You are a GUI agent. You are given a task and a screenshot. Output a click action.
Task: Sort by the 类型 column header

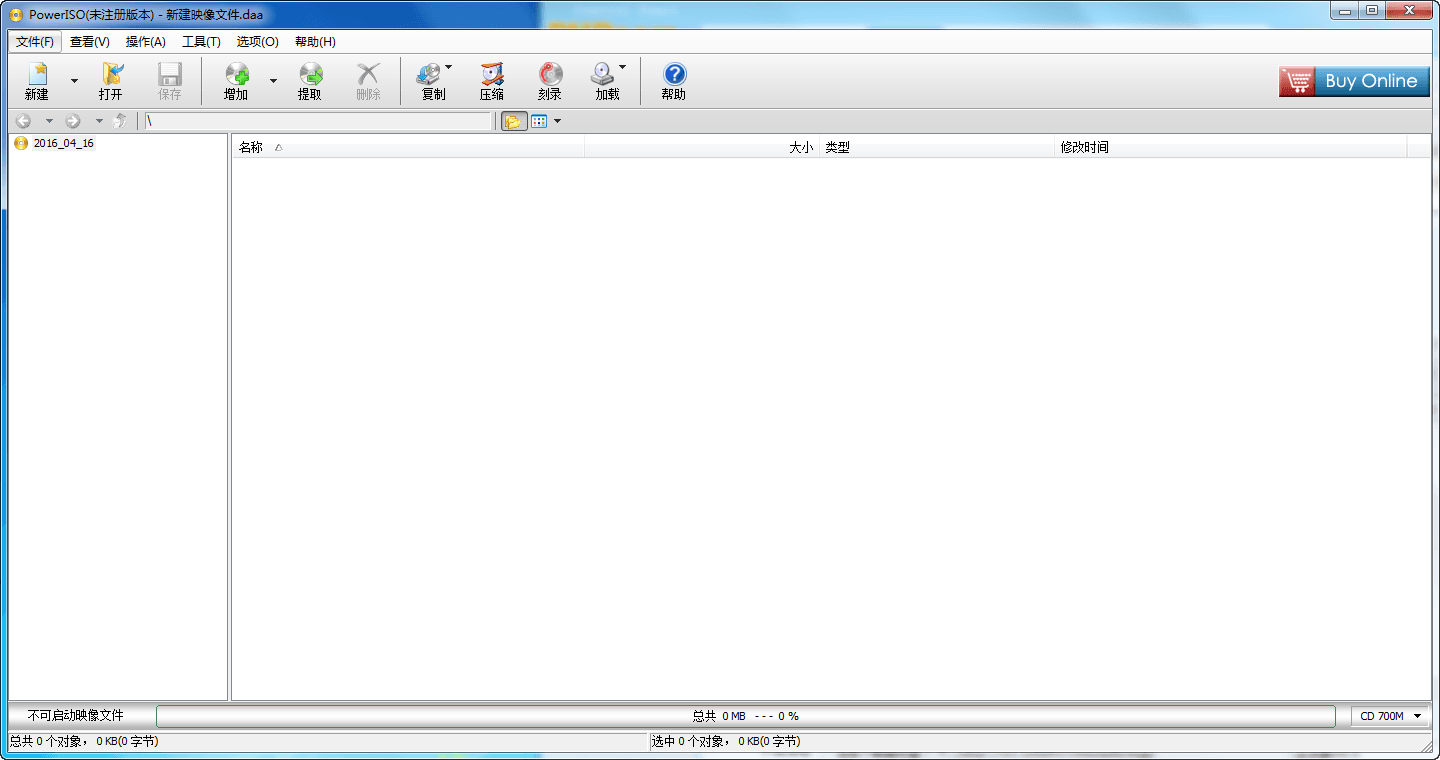[938, 147]
